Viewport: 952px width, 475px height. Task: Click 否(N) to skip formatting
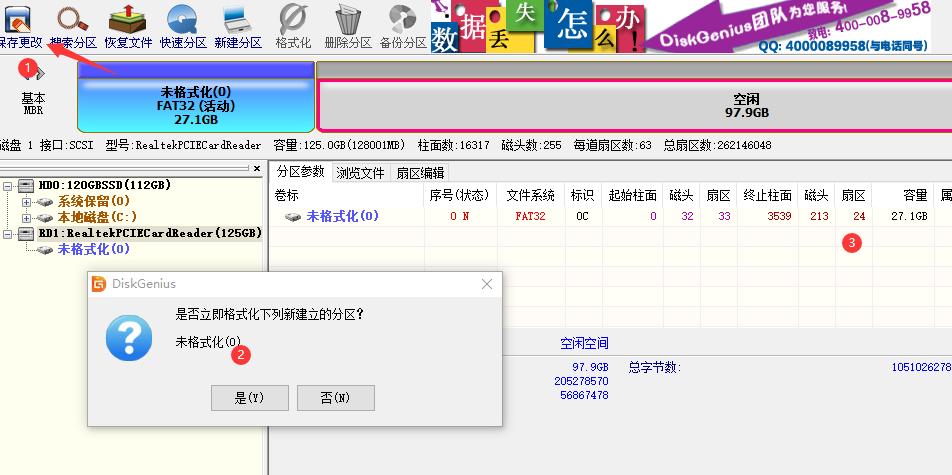click(336, 398)
